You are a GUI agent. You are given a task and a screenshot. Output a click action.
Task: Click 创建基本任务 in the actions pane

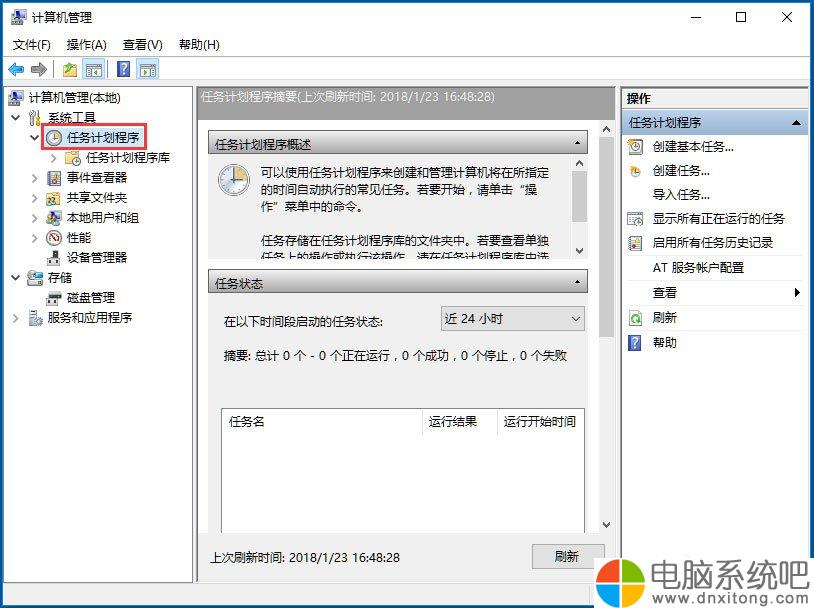[x=693, y=147]
